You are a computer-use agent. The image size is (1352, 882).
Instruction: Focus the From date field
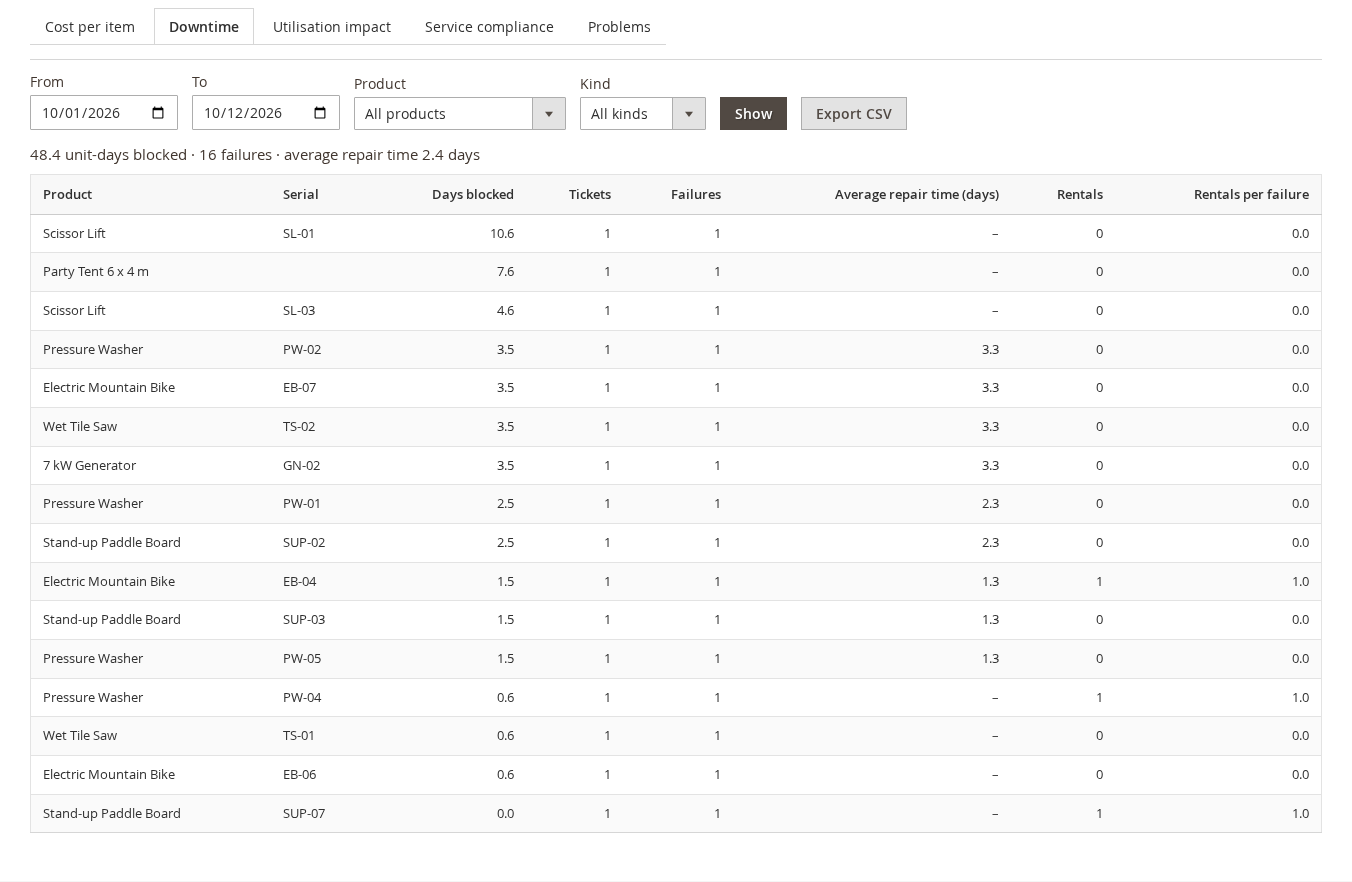[104, 113]
